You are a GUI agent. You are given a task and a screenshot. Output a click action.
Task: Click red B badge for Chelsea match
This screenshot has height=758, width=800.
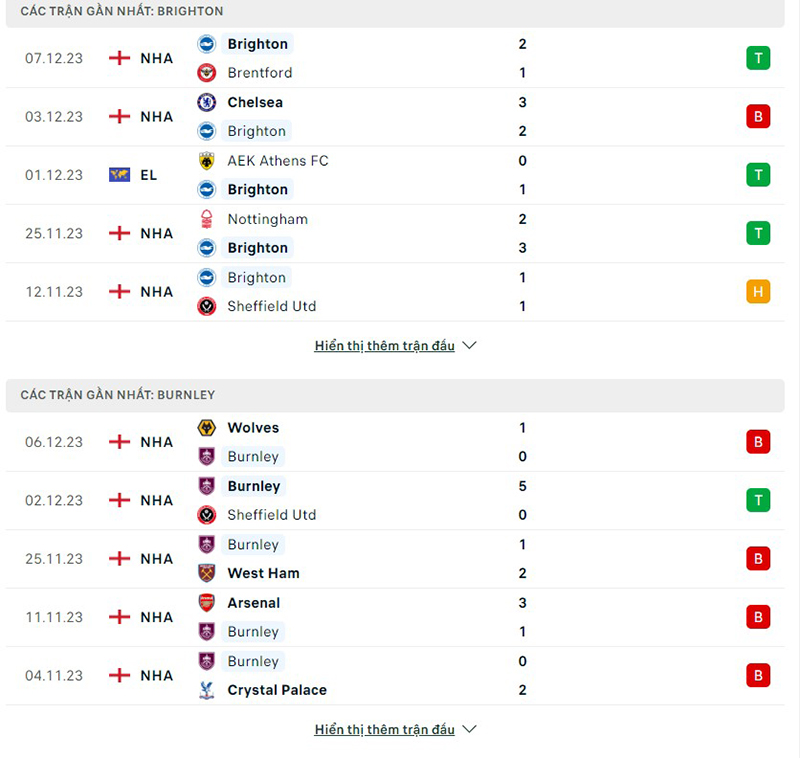[x=757, y=117]
